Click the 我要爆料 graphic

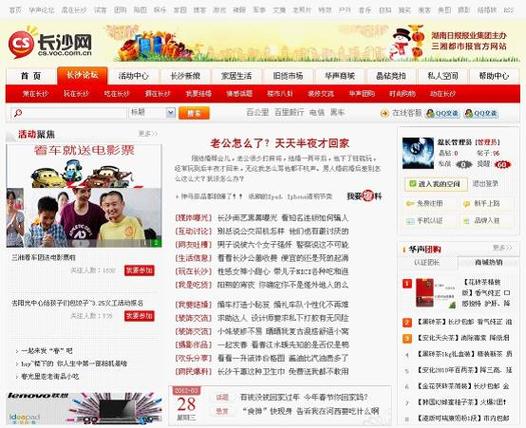coord(364,196)
